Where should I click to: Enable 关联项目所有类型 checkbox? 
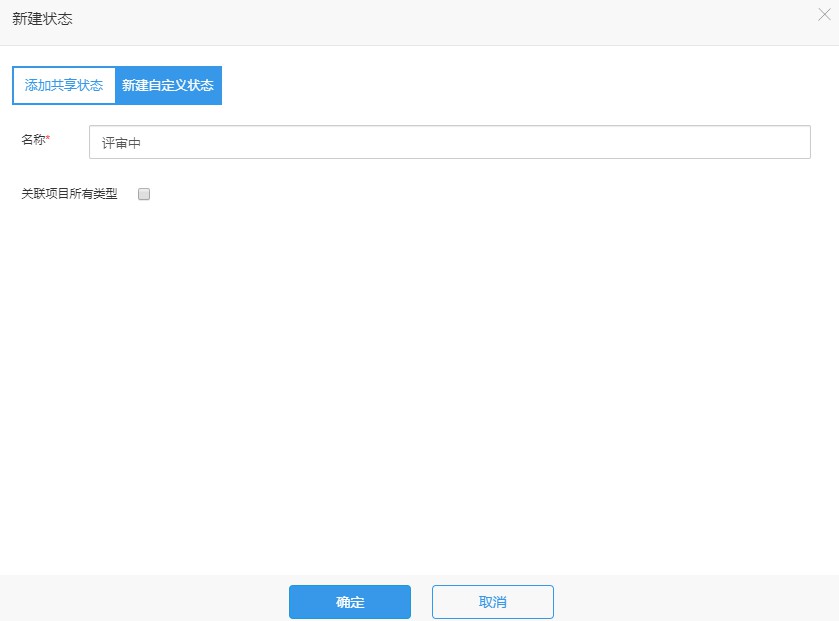click(144, 194)
